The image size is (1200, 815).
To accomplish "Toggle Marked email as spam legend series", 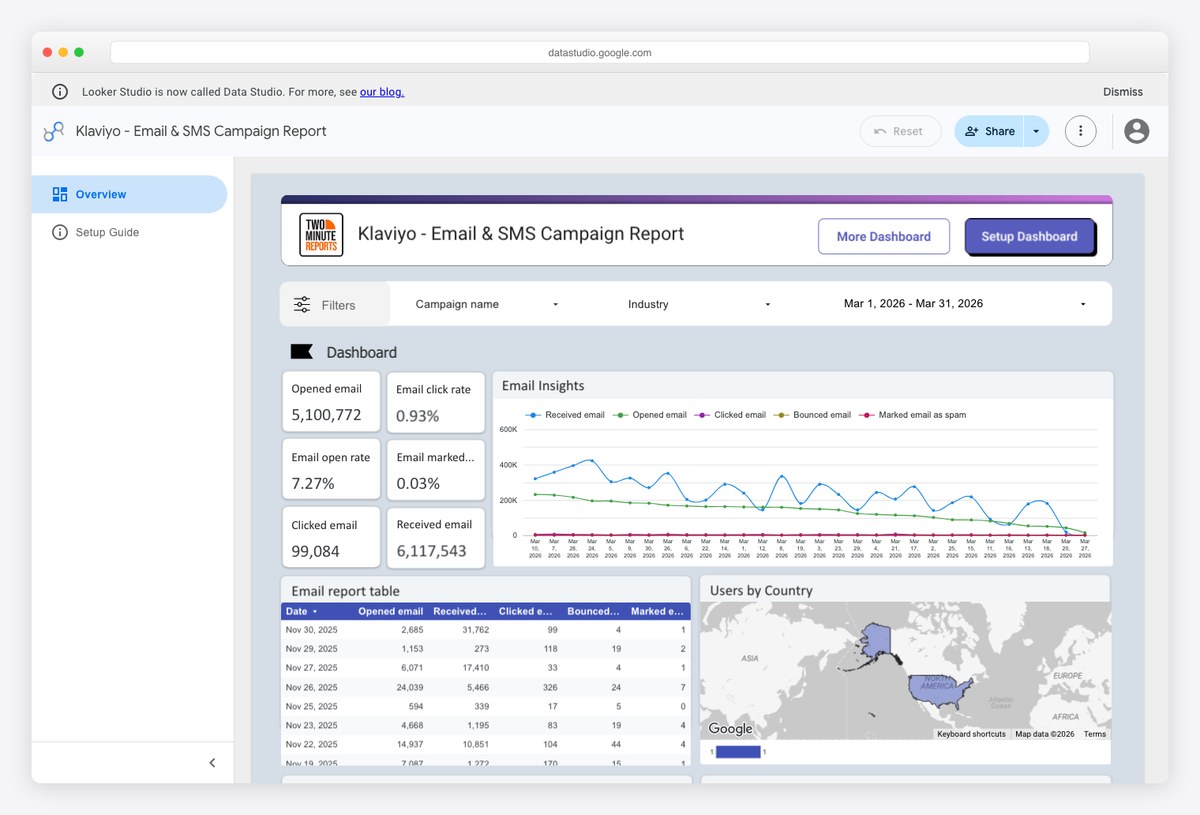I will tap(912, 414).
